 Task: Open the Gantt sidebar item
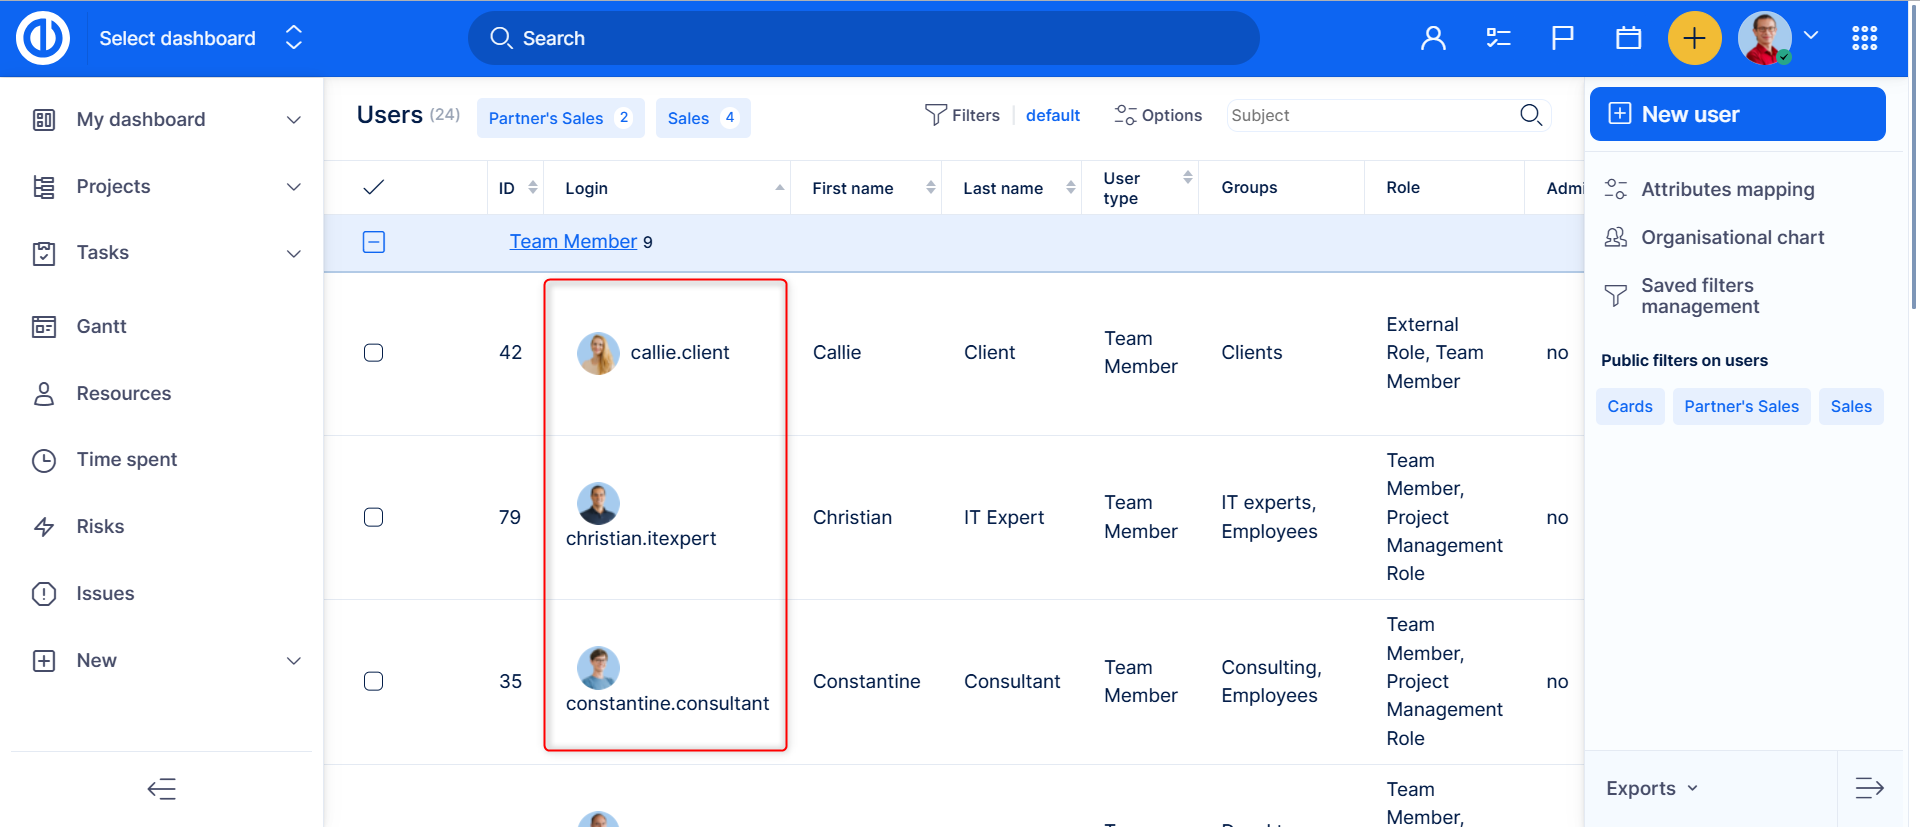point(101,326)
